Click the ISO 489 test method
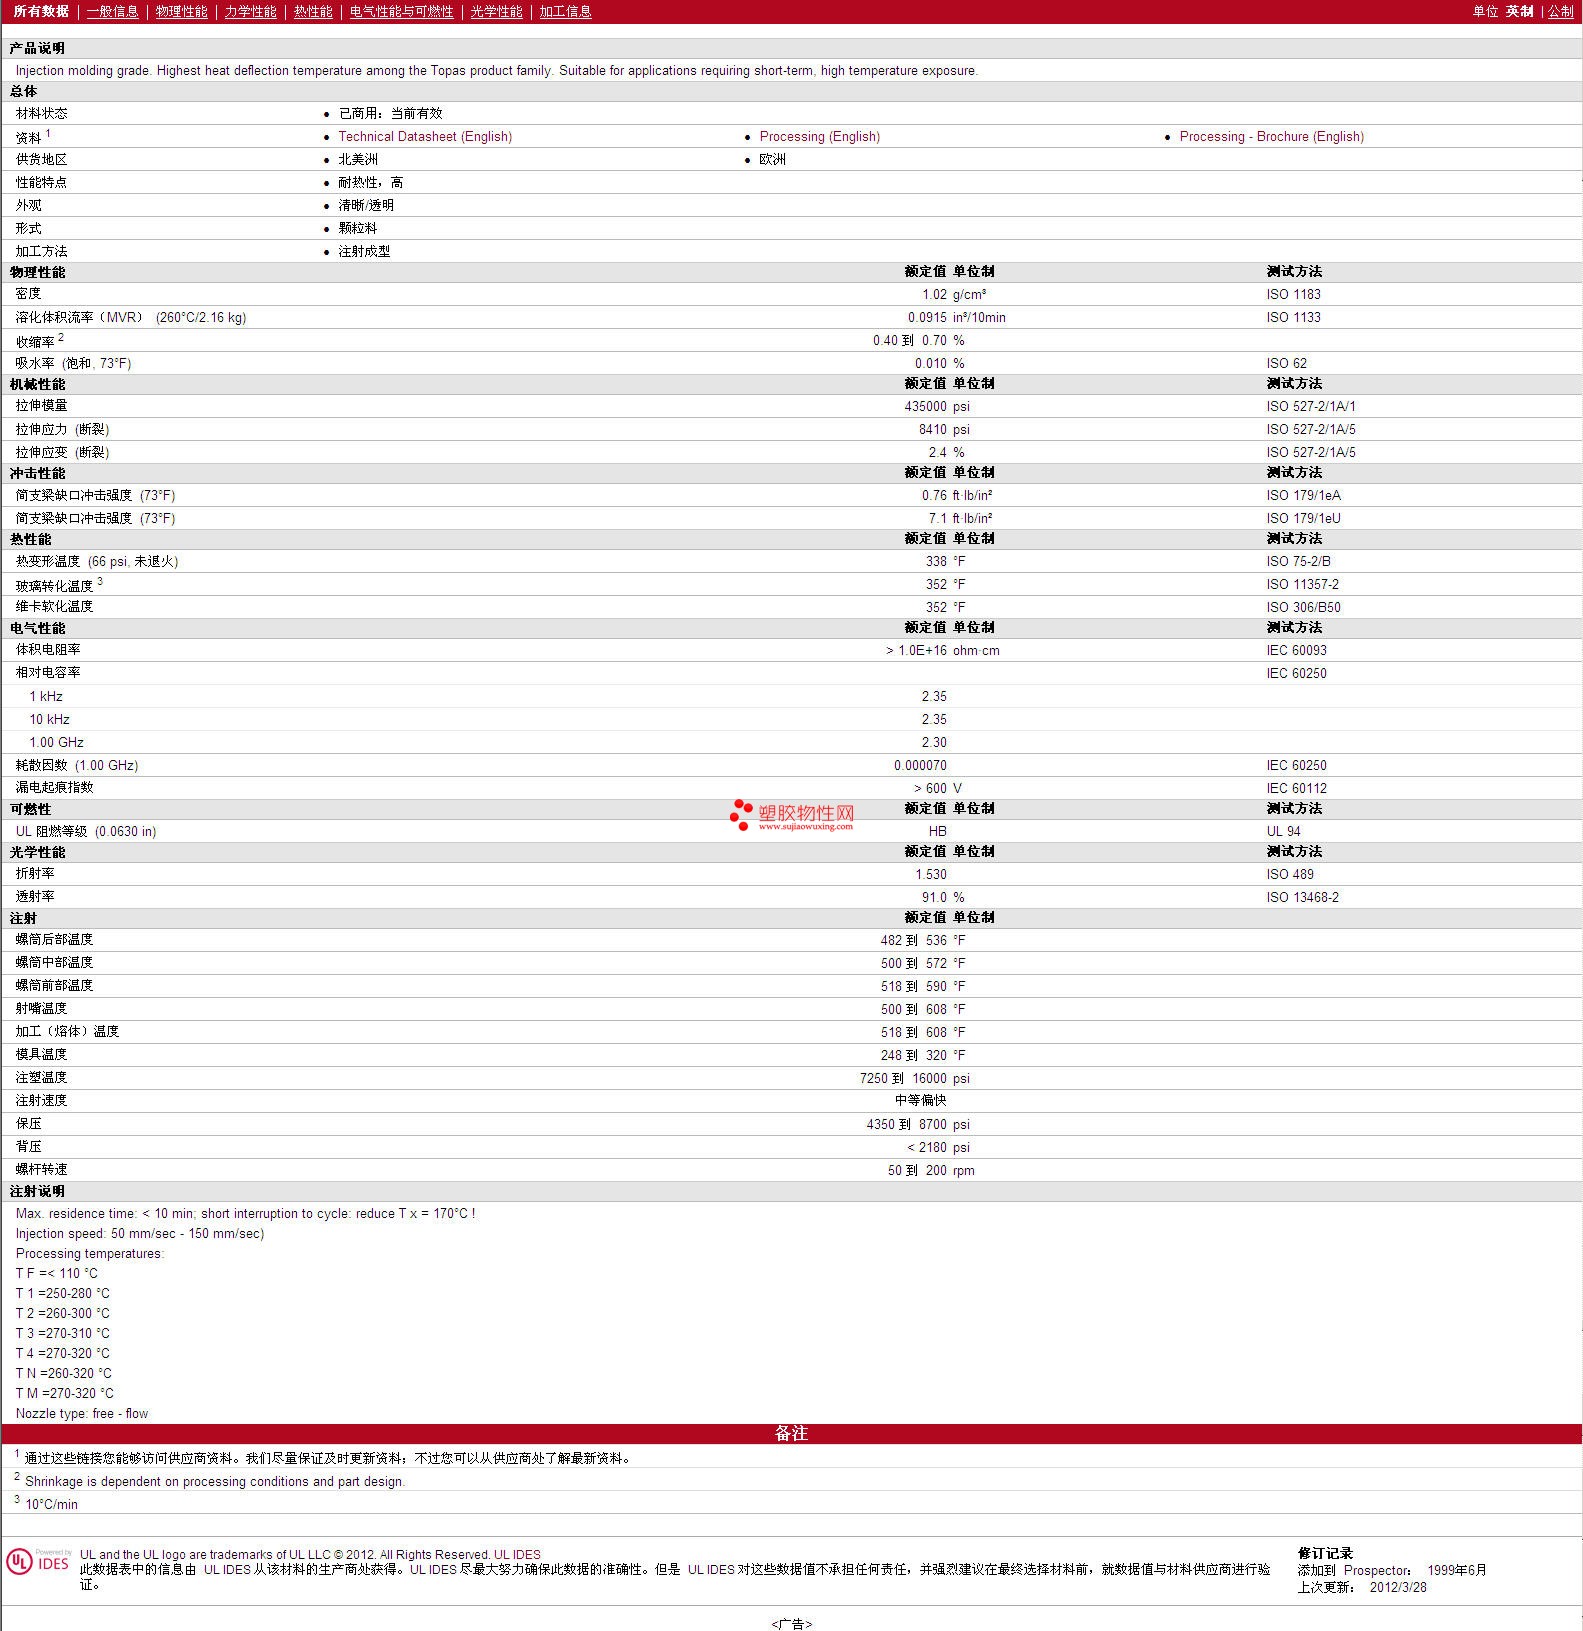Screen dimensions: 1583x1631 [x=1290, y=874]
